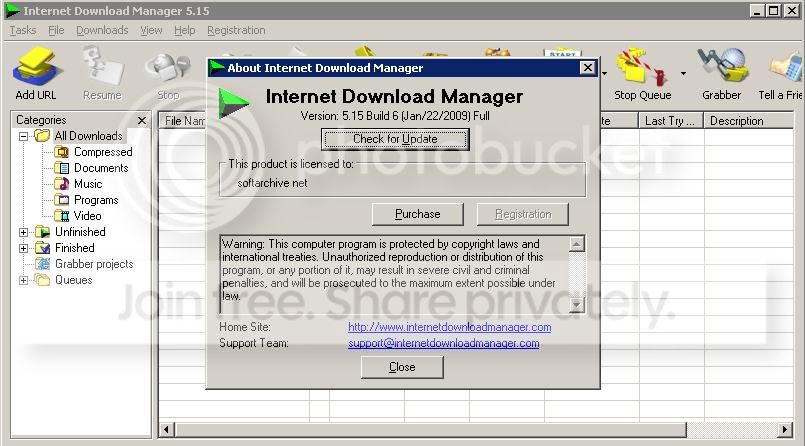This screenshot has height=446, width=805.
Task: Open the Help menu
Action: [x=184, y=30]
